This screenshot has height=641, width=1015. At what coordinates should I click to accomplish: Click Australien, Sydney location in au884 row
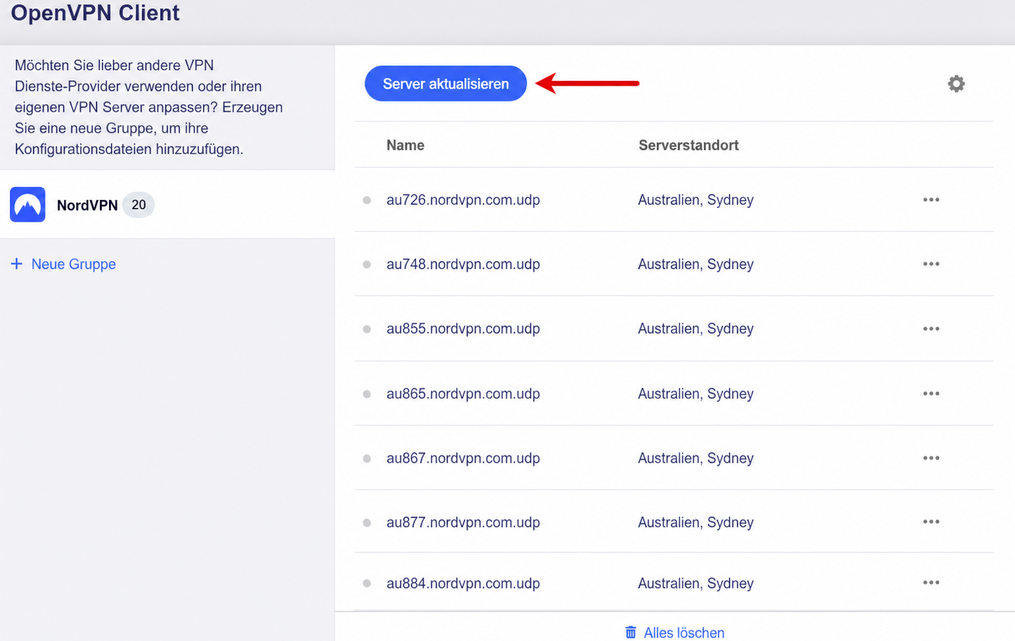pos(696,583)
